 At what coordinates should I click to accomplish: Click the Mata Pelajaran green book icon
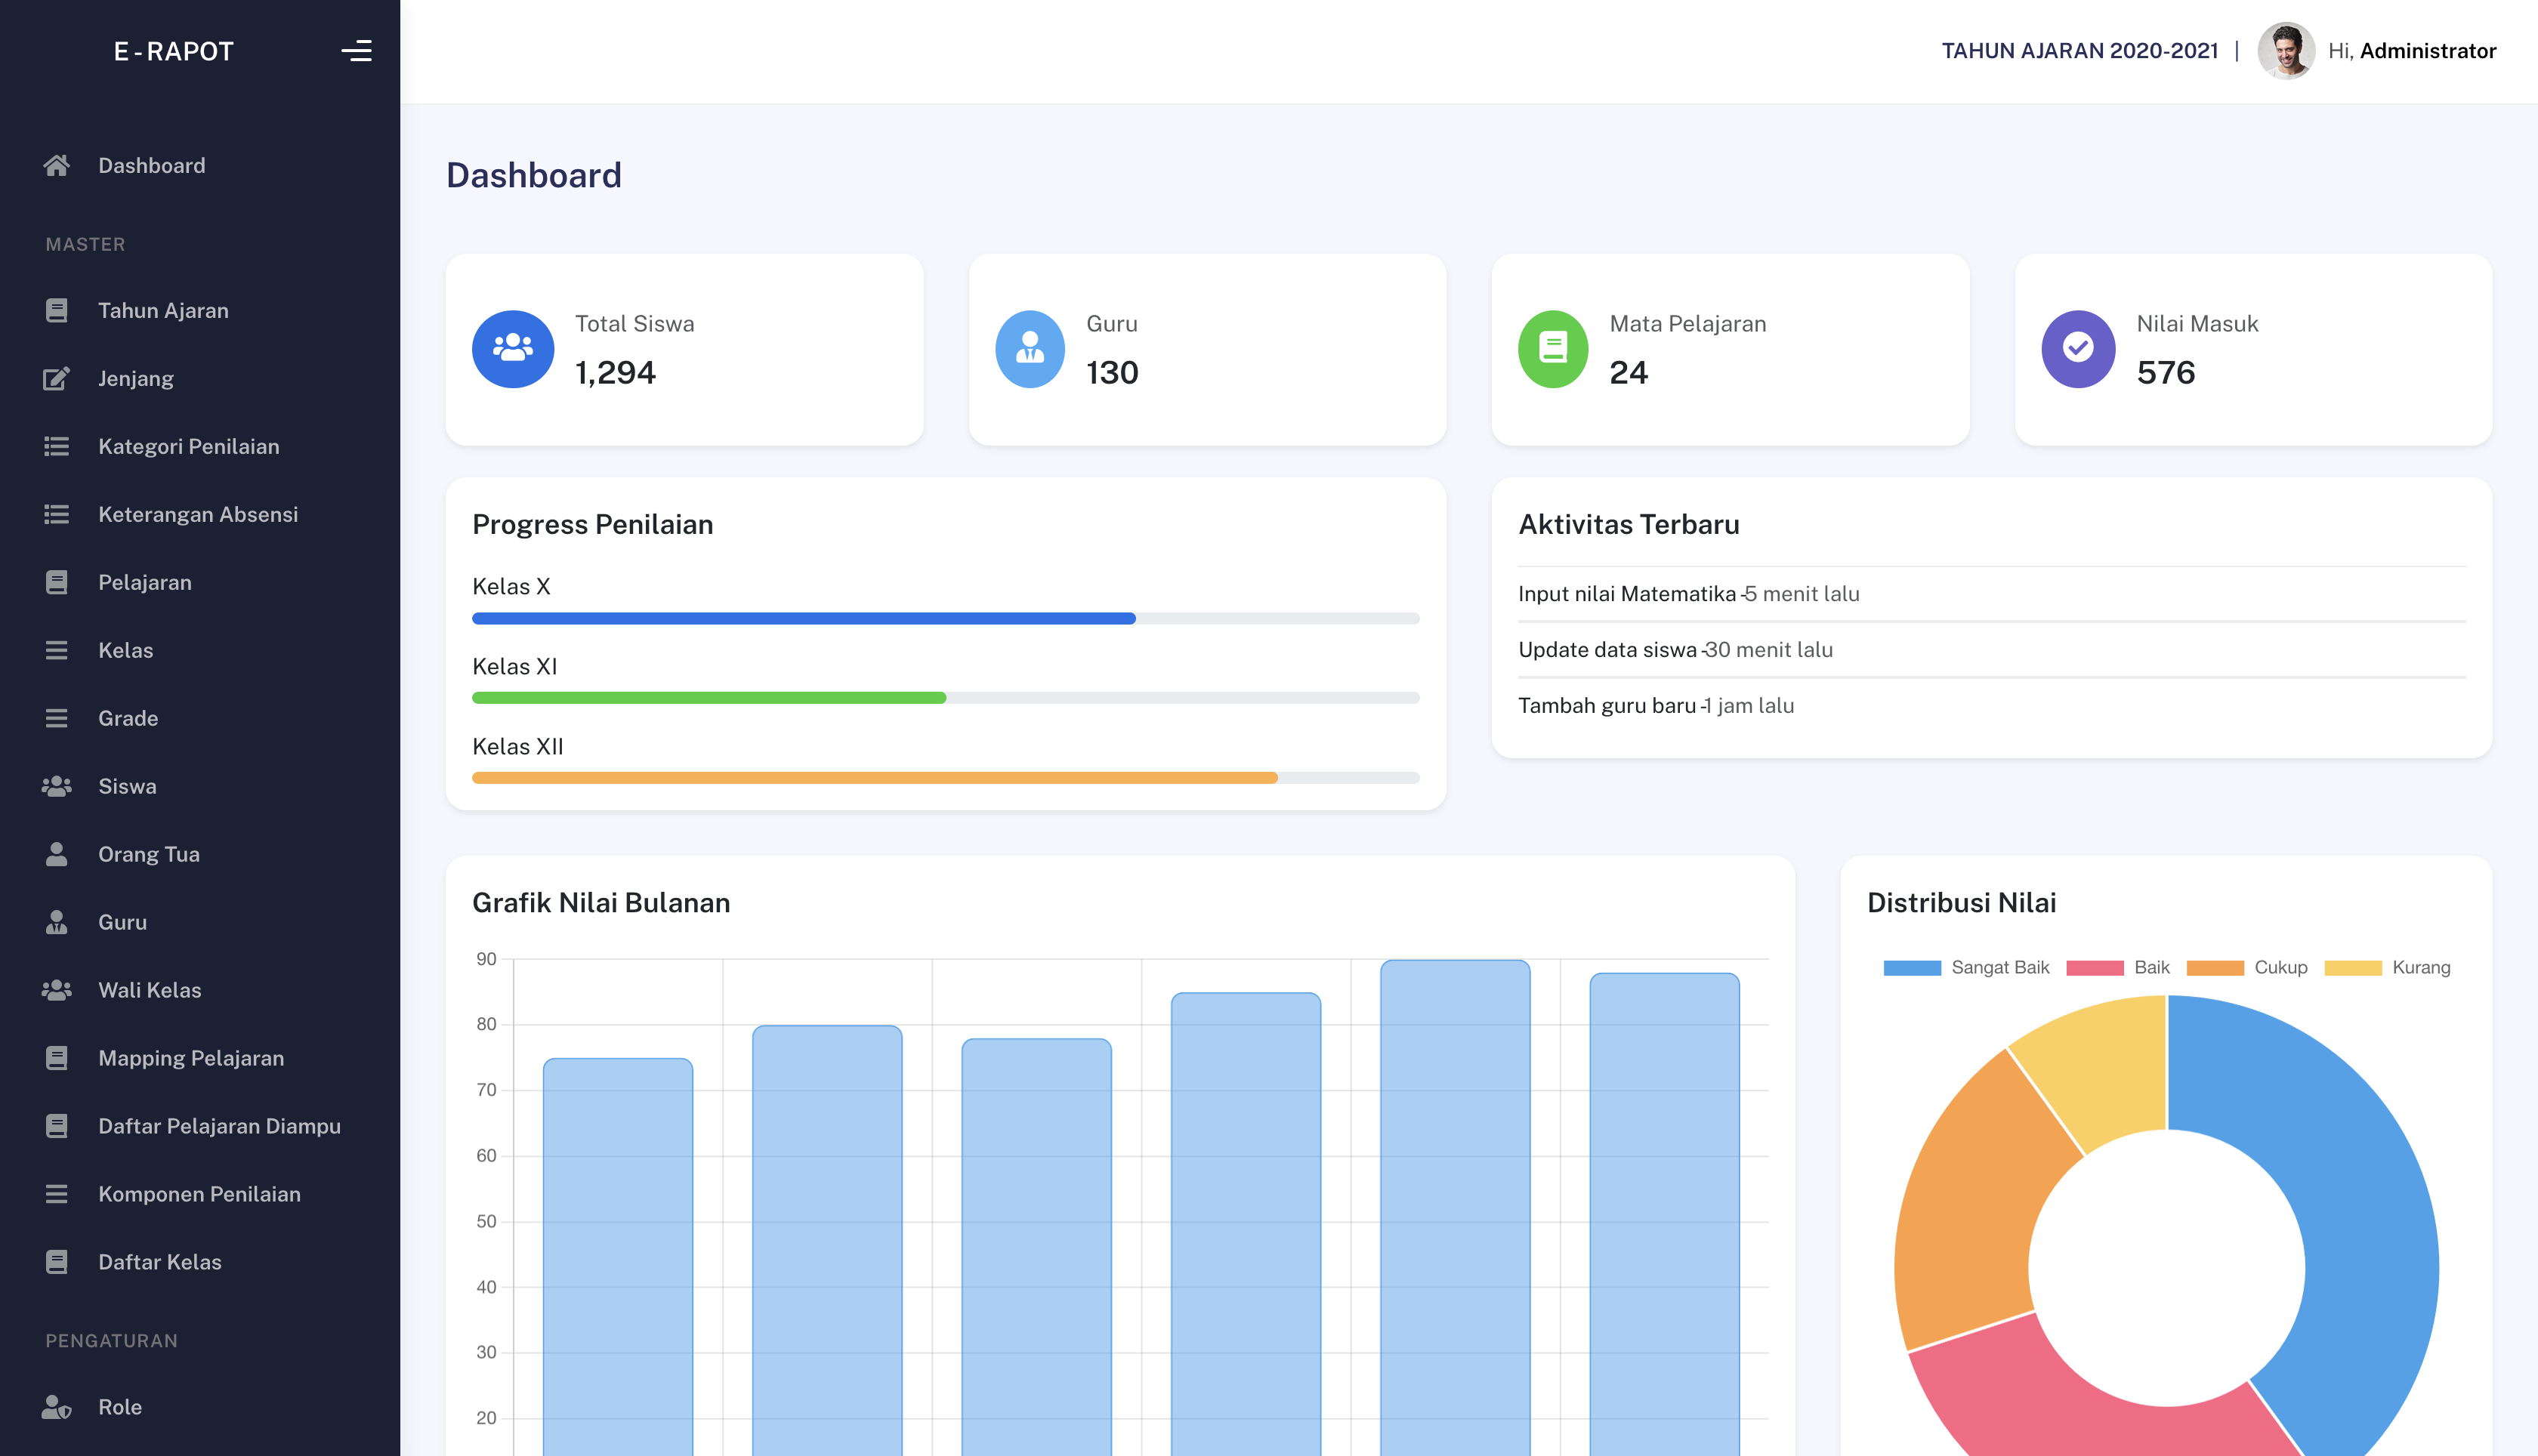coord(1553,349)
